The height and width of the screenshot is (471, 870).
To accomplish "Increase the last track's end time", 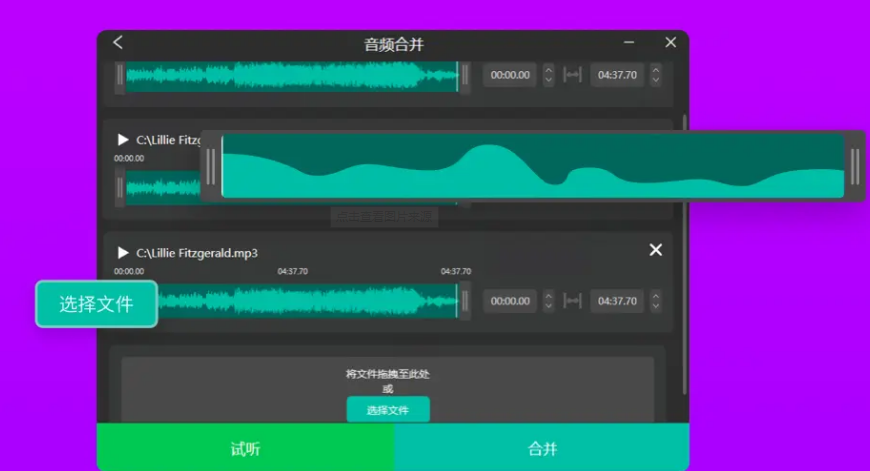I will coord(656,296).
